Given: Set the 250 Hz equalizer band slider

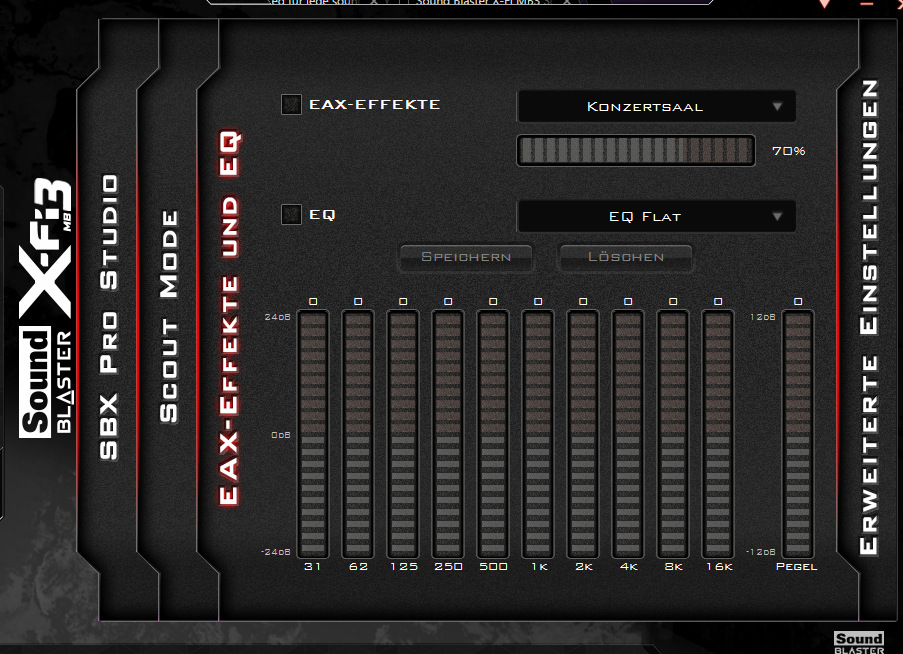Looking at the screenshot, I should (x=447, y=434).
